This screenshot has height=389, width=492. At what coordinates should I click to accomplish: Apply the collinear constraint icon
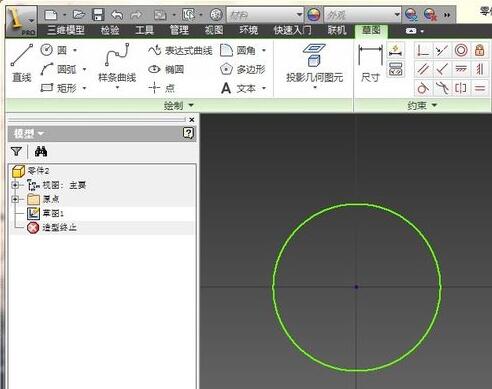[442, 50]
